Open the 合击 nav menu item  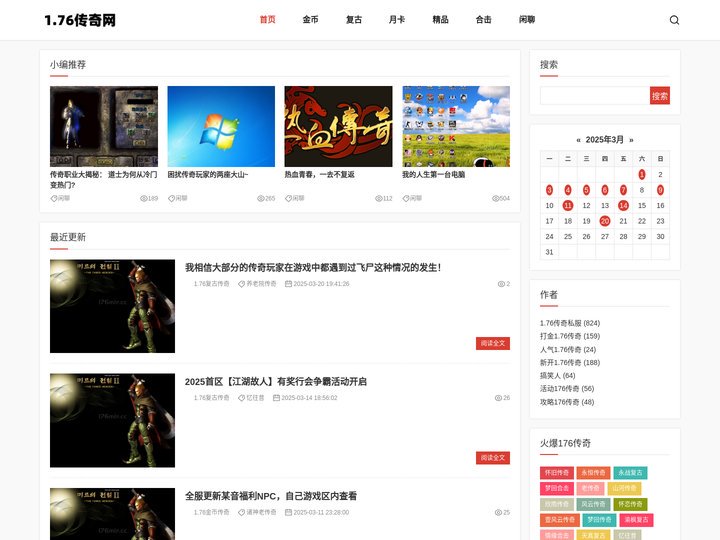click(x=484, y=19)
